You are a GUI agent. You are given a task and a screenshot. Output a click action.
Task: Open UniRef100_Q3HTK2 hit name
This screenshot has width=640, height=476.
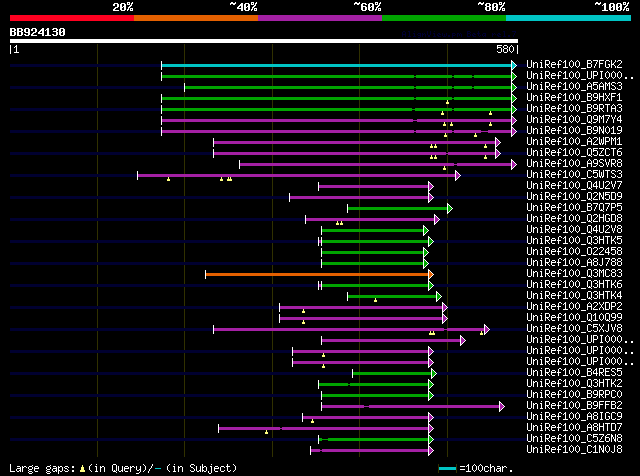tap(574, 384)
